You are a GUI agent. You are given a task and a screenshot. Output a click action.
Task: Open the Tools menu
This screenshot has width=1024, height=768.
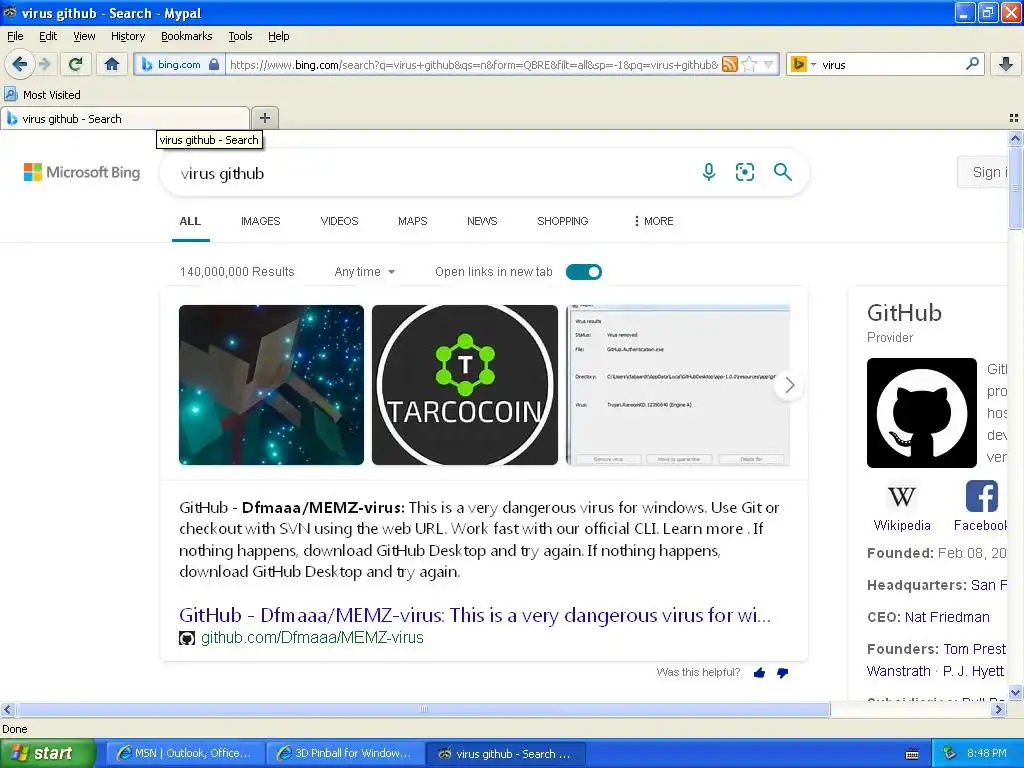tap(240, 36)
